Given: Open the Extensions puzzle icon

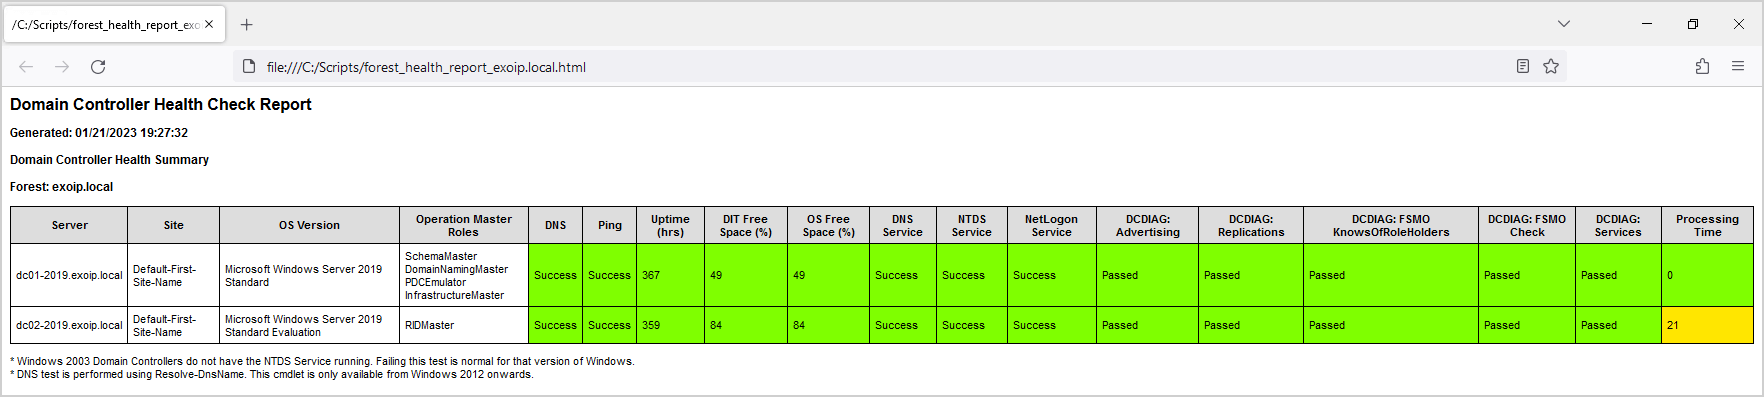Looking at the screenshot, I should tap(1702, 66).
